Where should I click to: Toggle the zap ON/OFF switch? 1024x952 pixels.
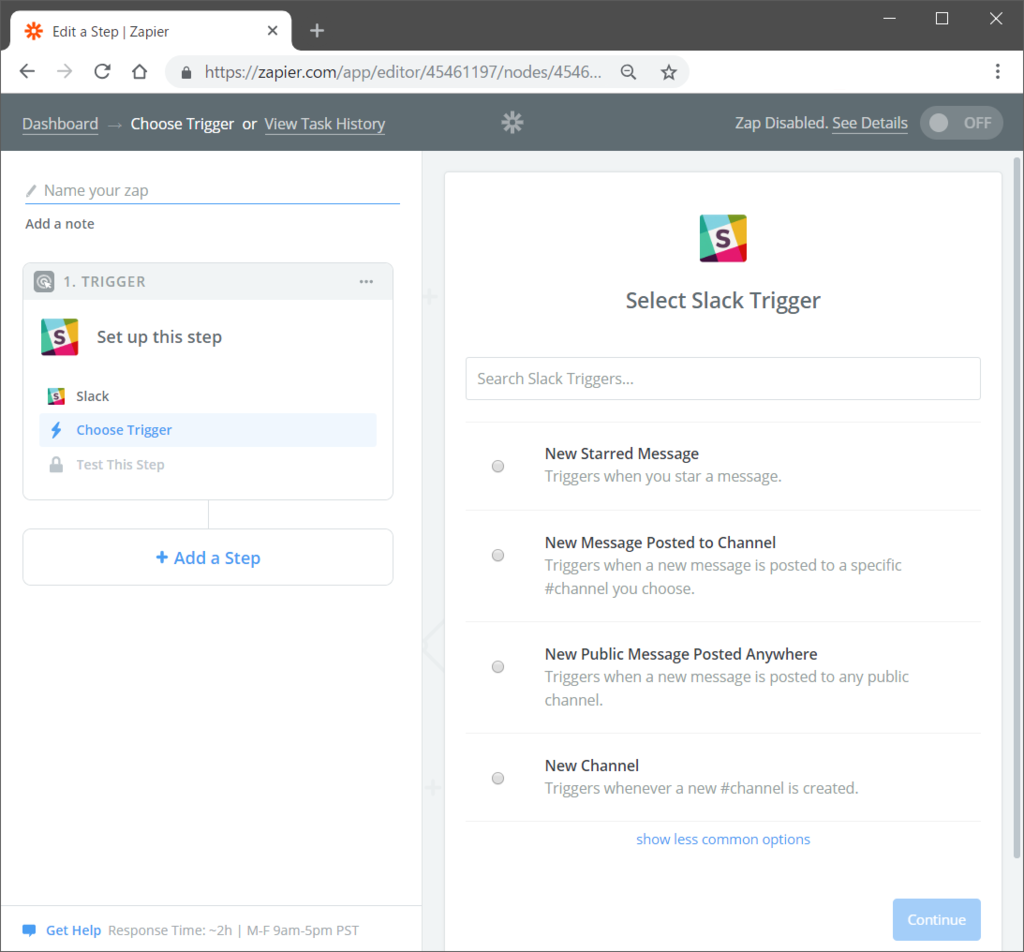[961, 123]
